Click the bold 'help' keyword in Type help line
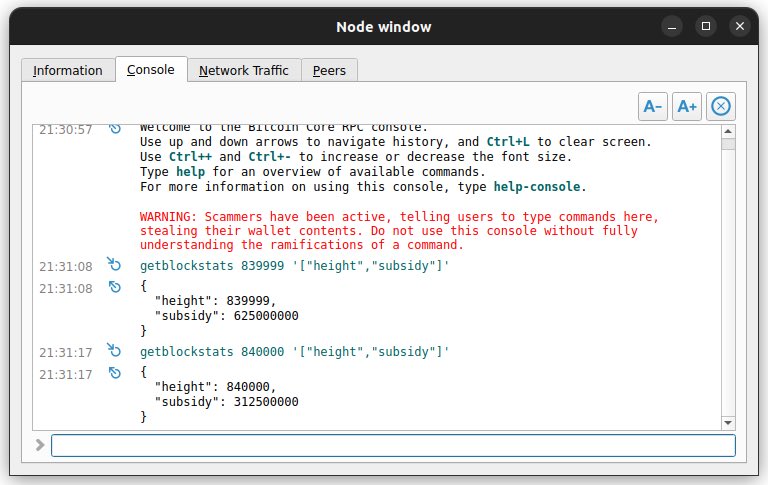 click(x=191, y=172)
